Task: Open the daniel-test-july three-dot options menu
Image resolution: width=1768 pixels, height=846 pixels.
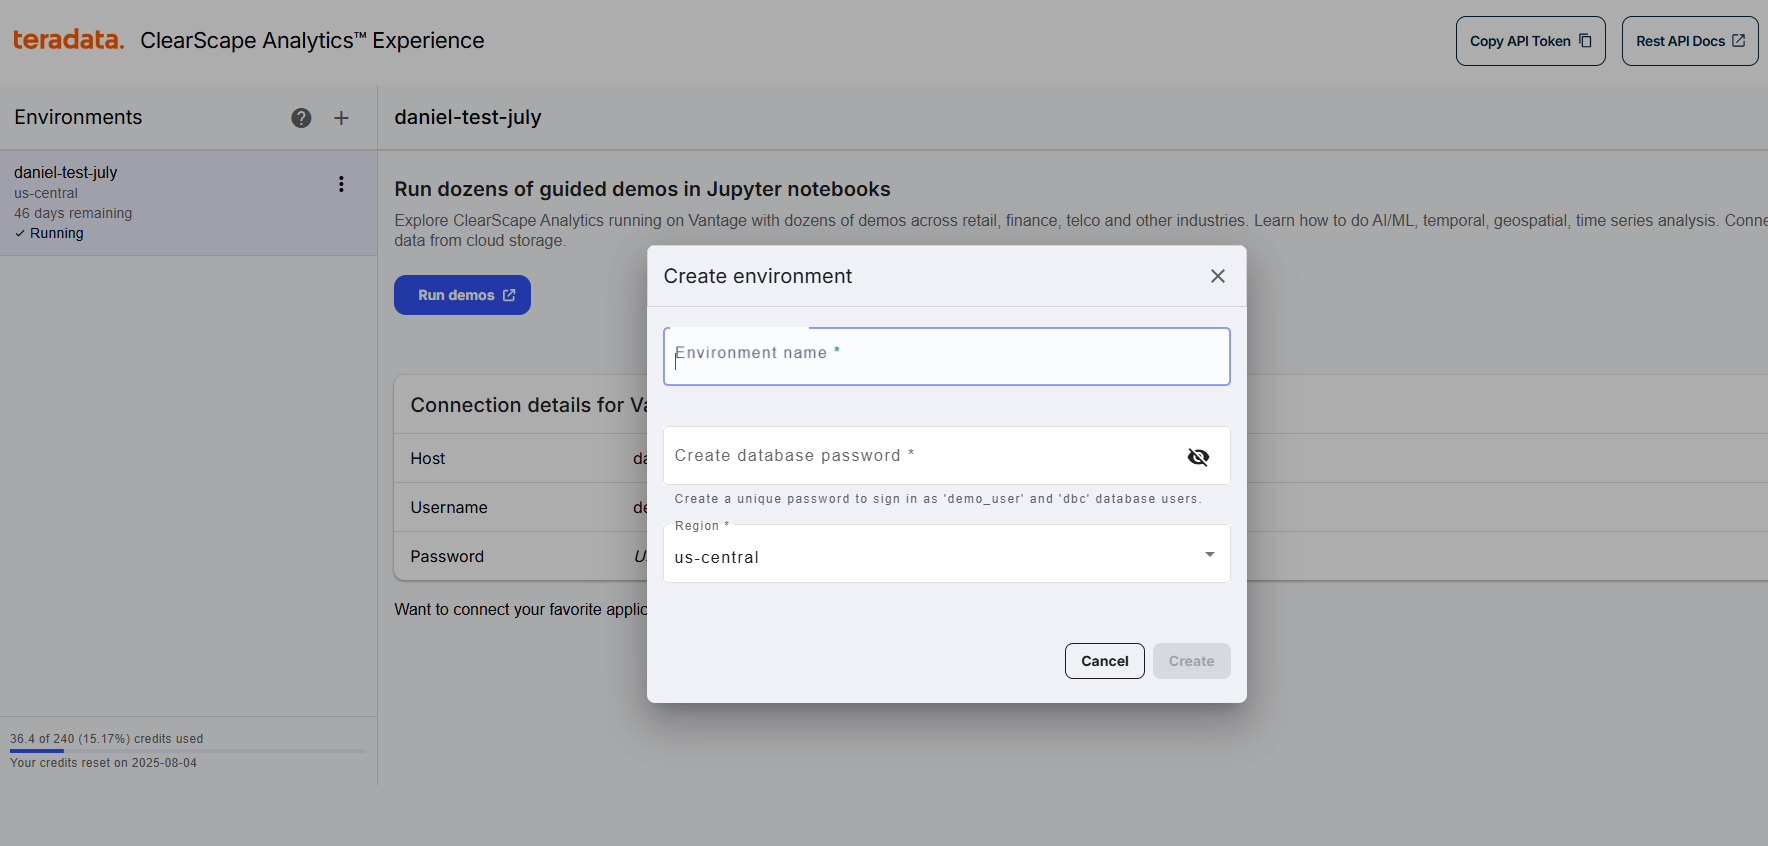Action: pos(341,184)
